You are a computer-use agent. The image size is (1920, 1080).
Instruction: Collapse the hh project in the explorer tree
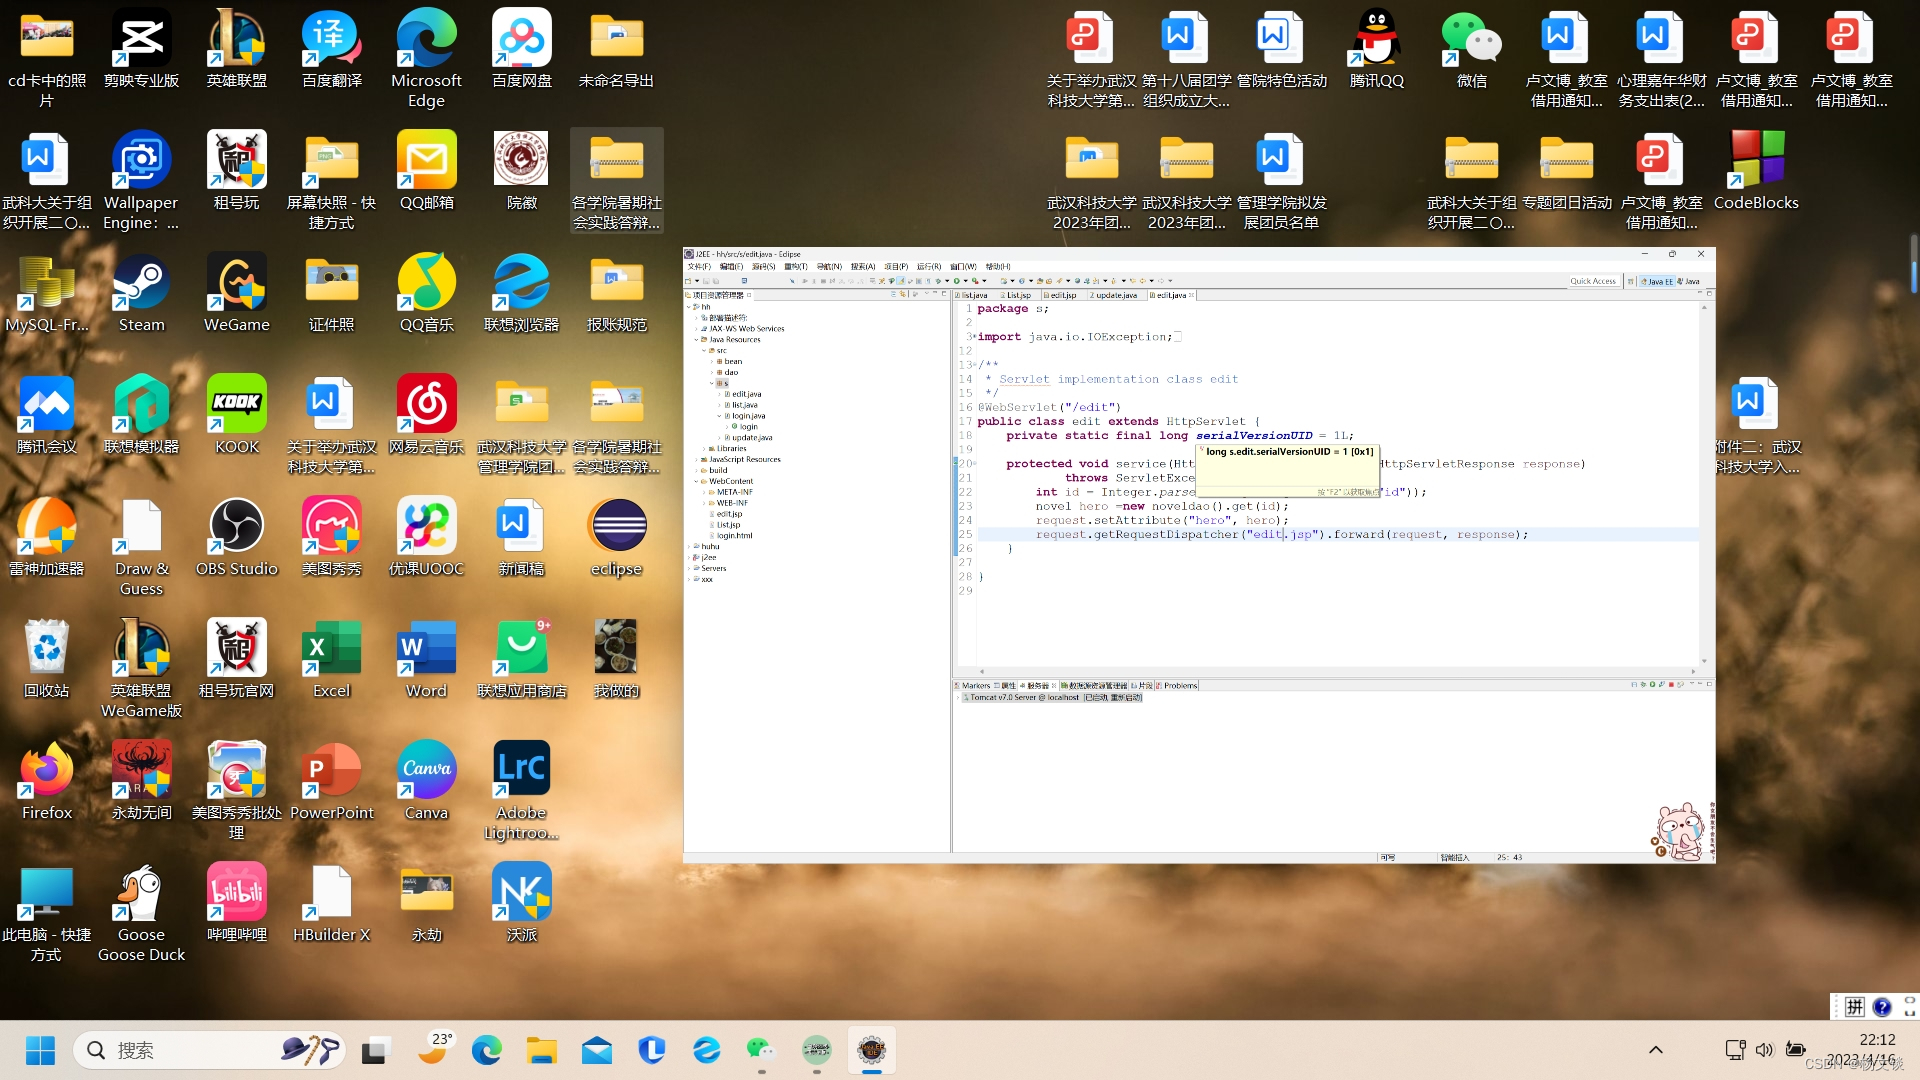pyautogui.click(x=688, y=307)
